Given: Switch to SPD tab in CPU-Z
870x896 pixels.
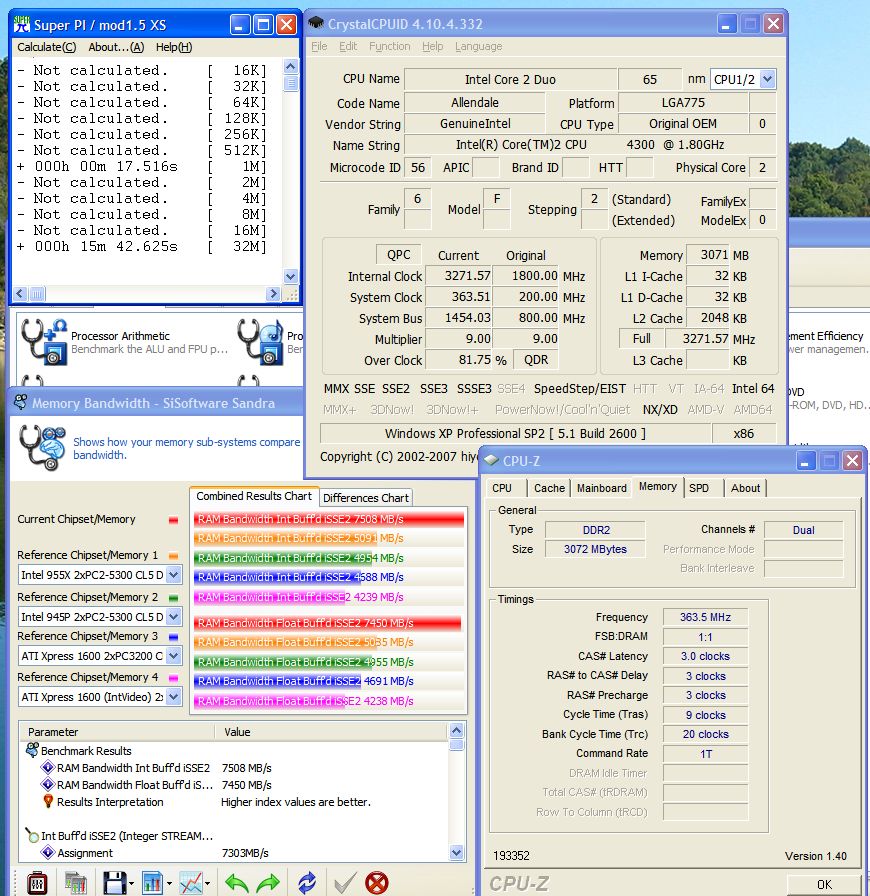Looking at the screenshot, I should (x=699, y=488).
